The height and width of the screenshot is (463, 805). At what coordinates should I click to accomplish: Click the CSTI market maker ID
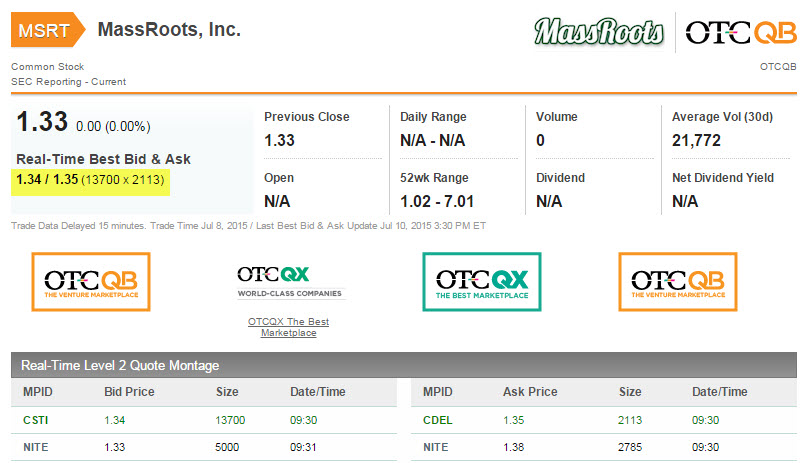click(35, 420)
